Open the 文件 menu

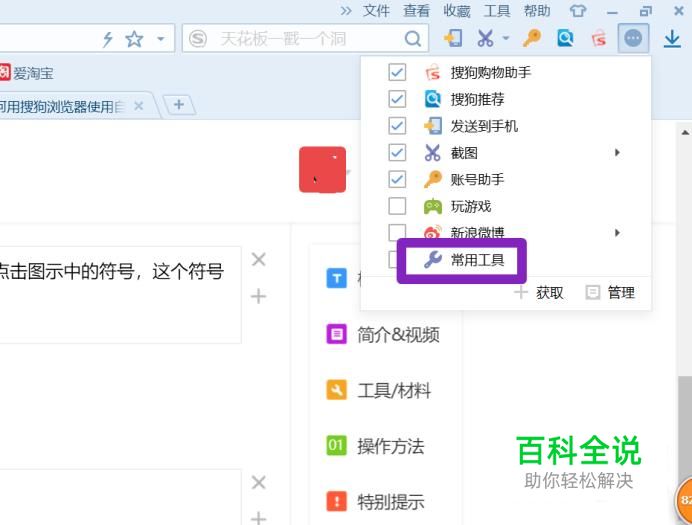[376, 11]
